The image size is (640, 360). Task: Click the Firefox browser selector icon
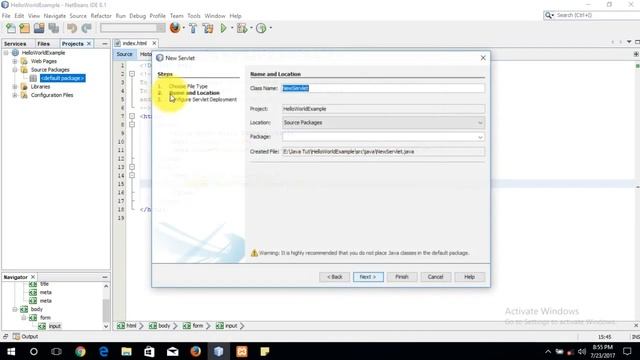point(175,28)
